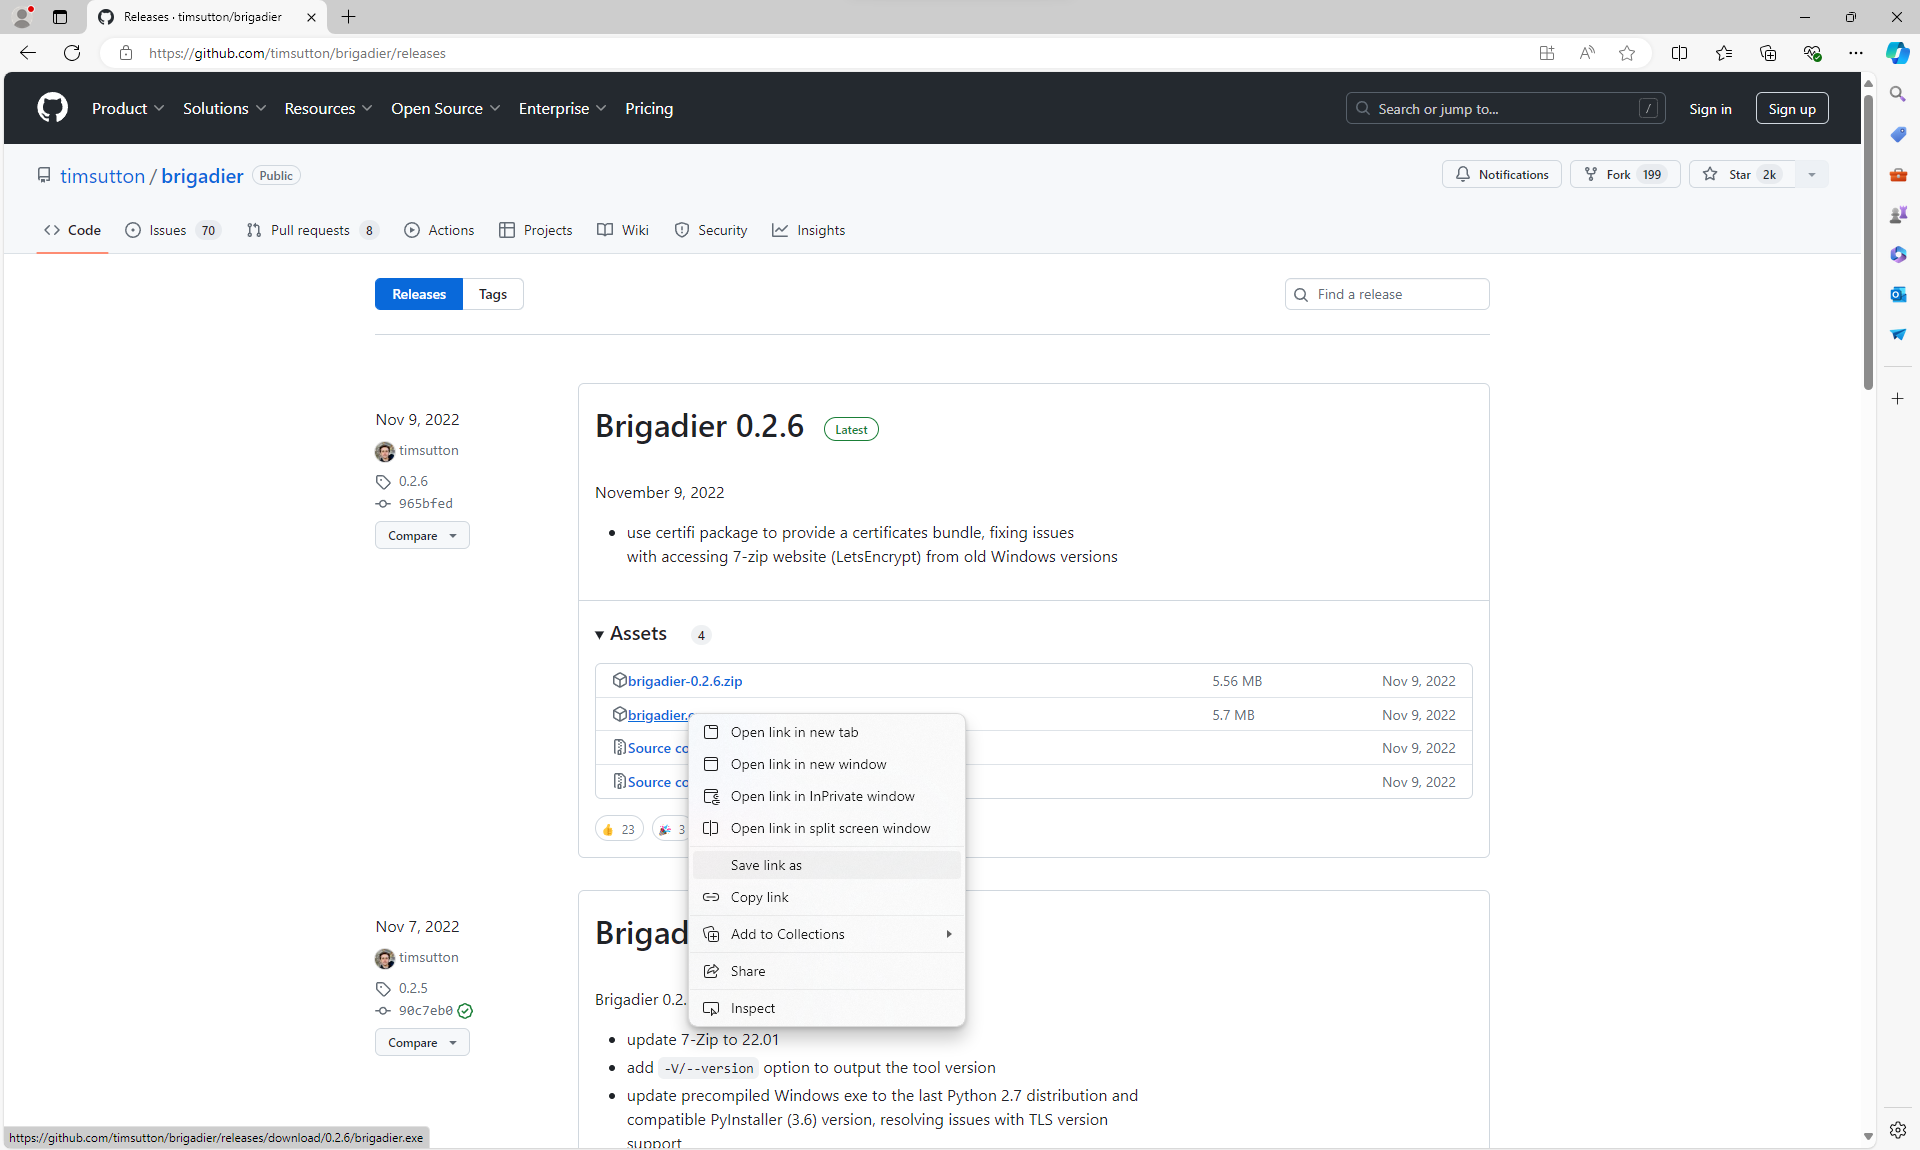This screenshot has height=1150, width=1920.
Task: Expand the Product menu
Action: (128, 108)
